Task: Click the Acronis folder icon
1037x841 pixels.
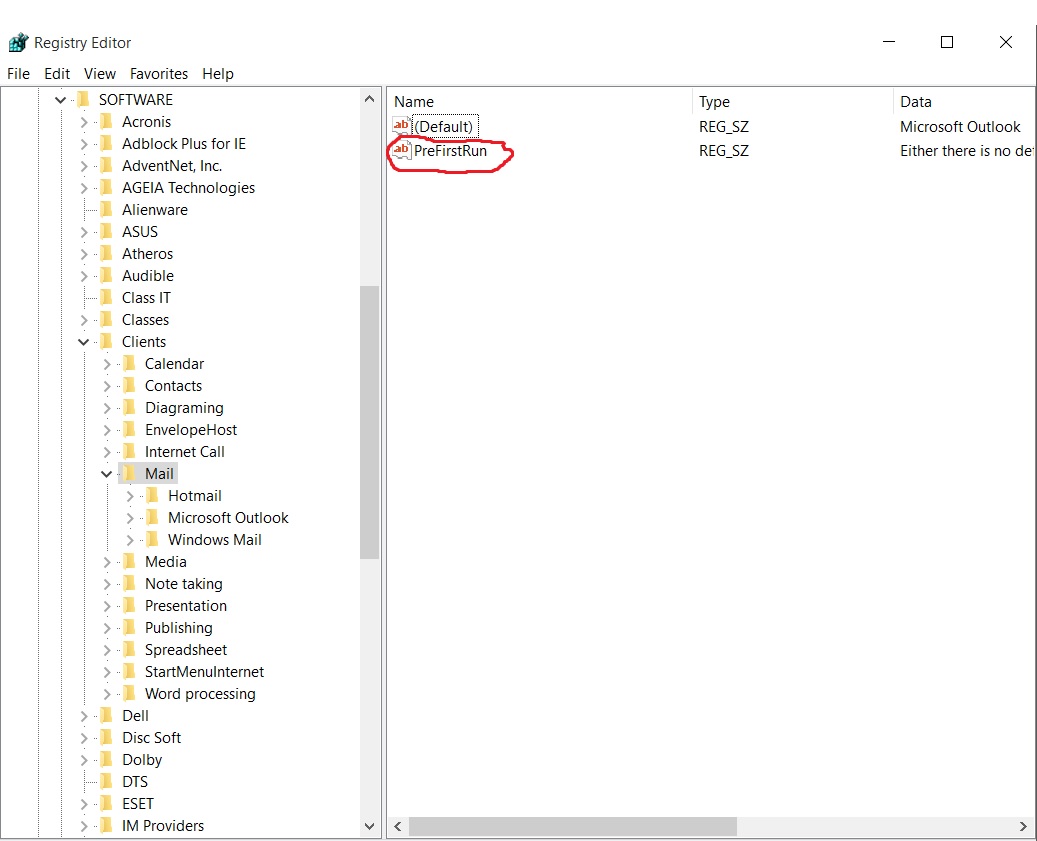Action: (106, 122)
